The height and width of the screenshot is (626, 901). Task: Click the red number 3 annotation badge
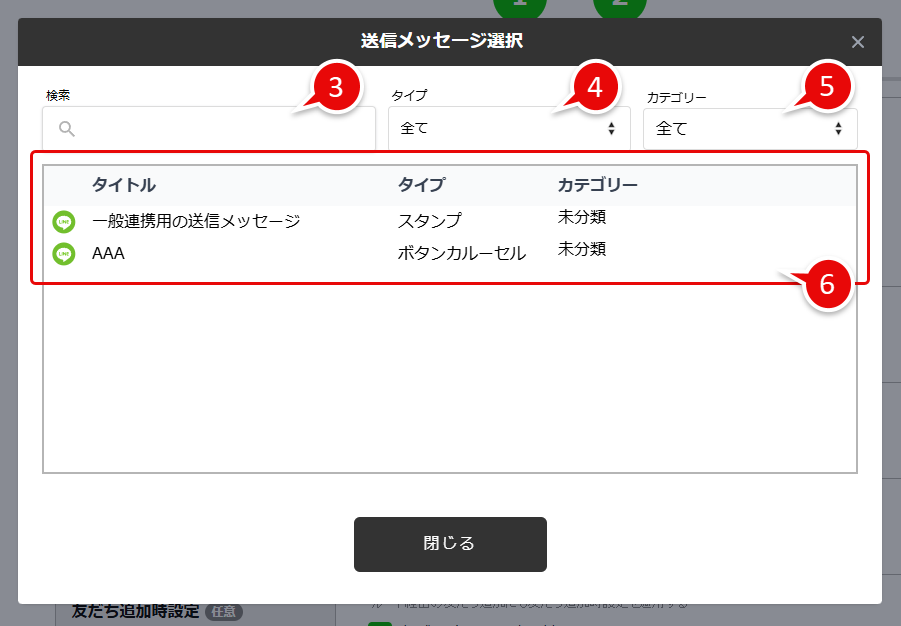[336, 87]
